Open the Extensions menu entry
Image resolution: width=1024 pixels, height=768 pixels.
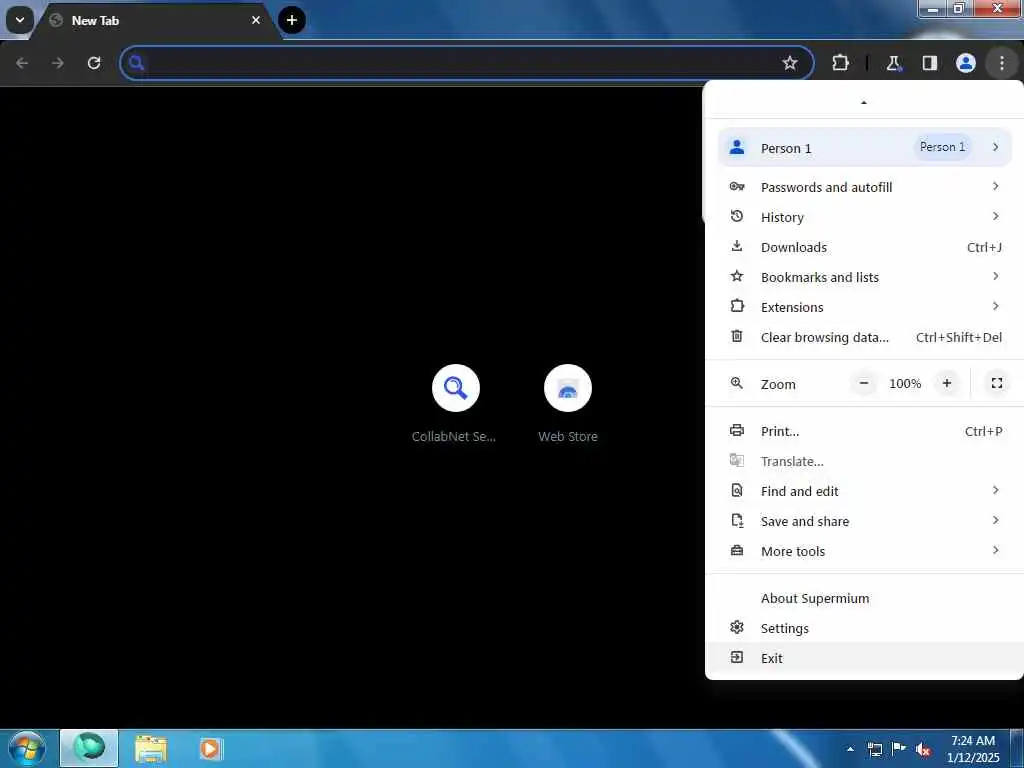(864, 307)
